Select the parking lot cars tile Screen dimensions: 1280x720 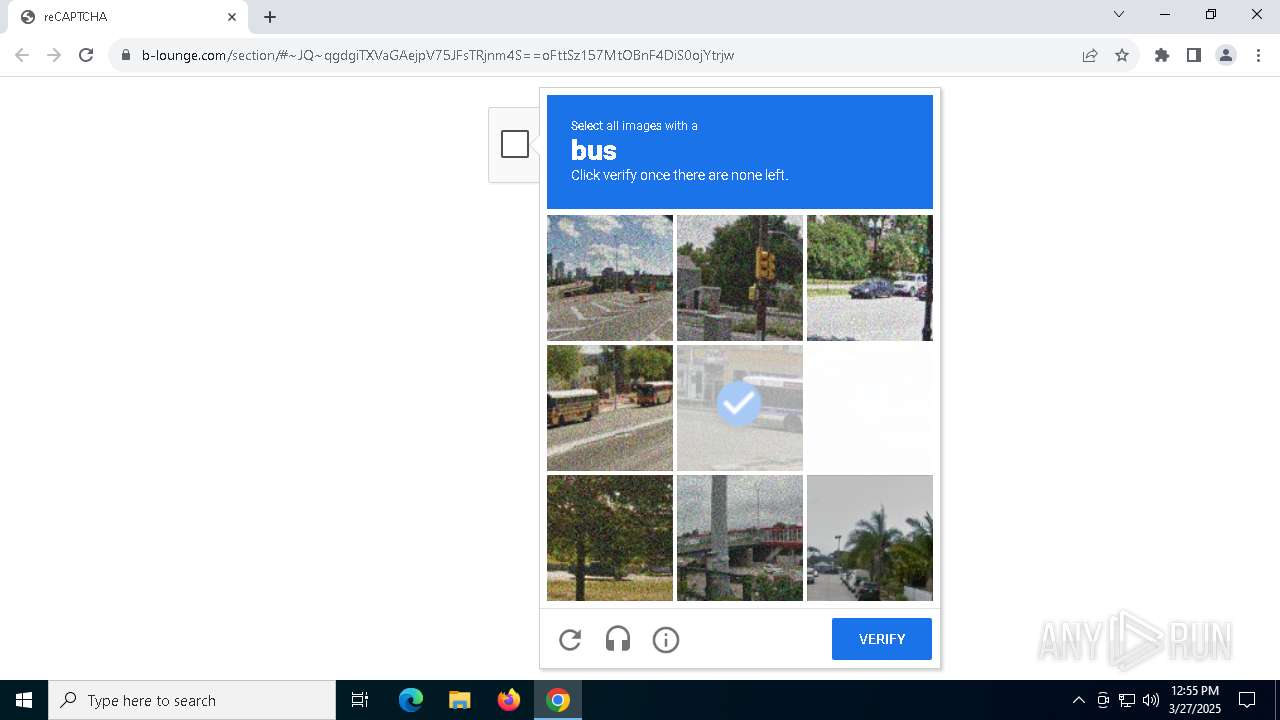(x=870, y=278)
